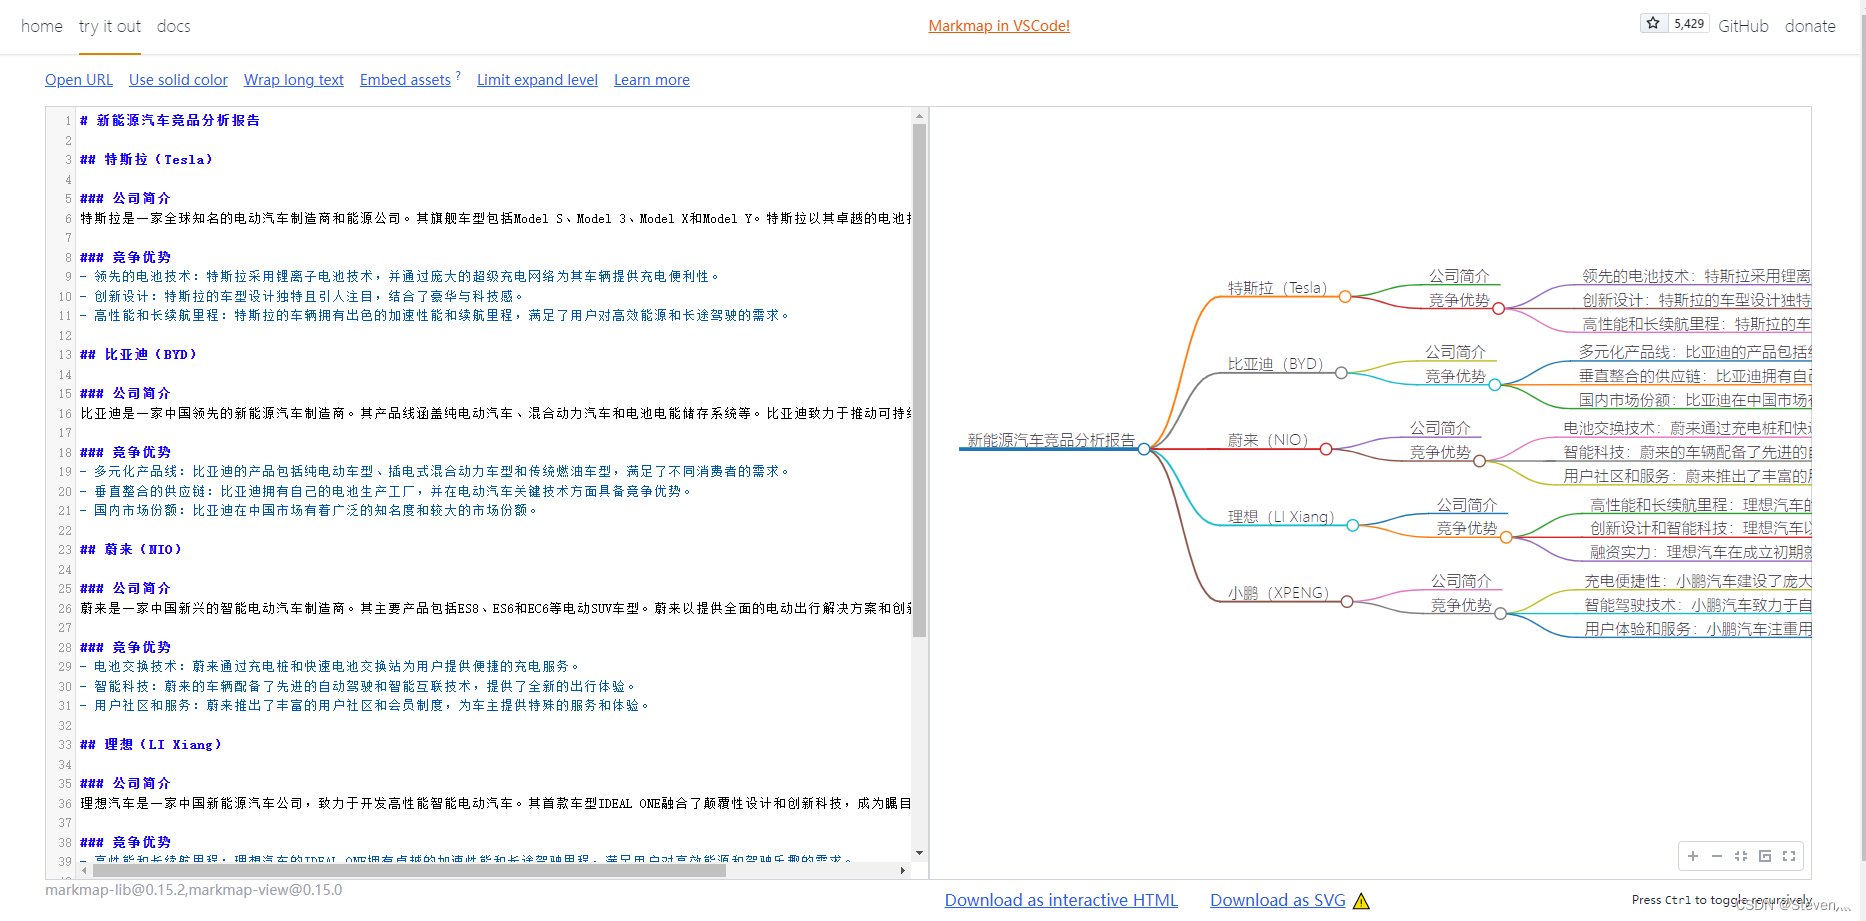This screenshot has height=921, width=1866.
Task: Click editor scroll up arrow
Action: point(919,116)
